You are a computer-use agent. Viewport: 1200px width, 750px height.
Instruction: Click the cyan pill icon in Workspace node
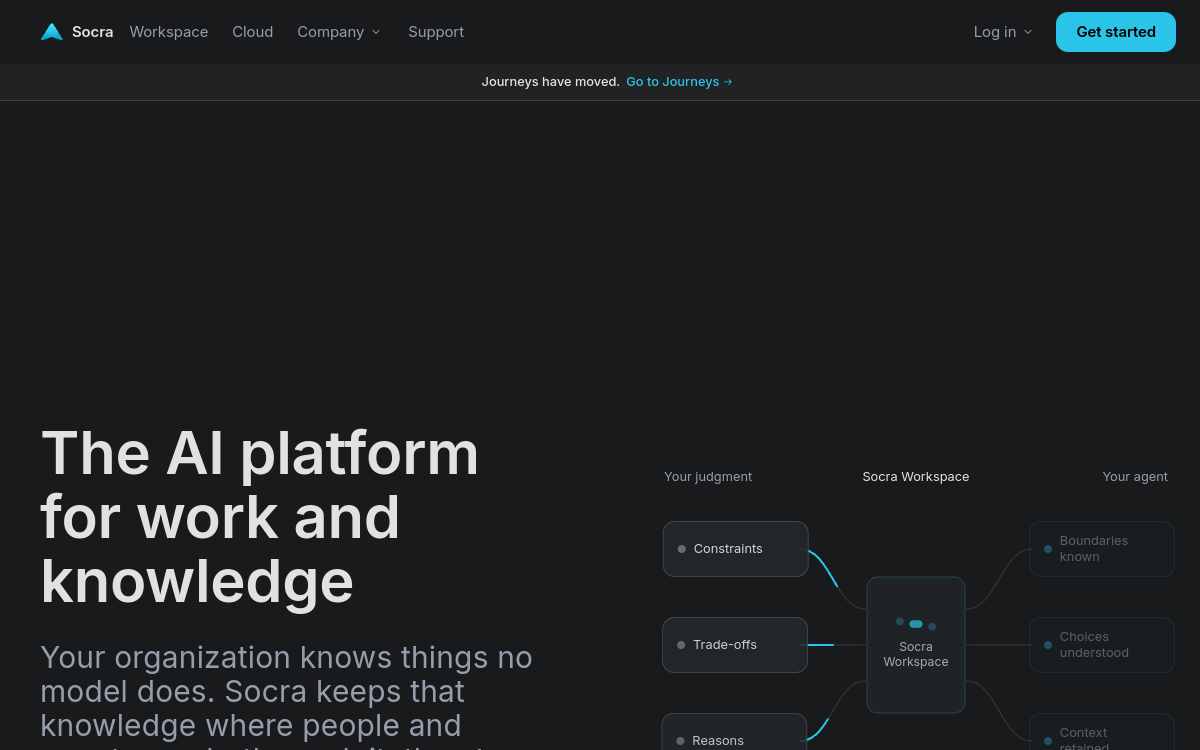point(916,624)
